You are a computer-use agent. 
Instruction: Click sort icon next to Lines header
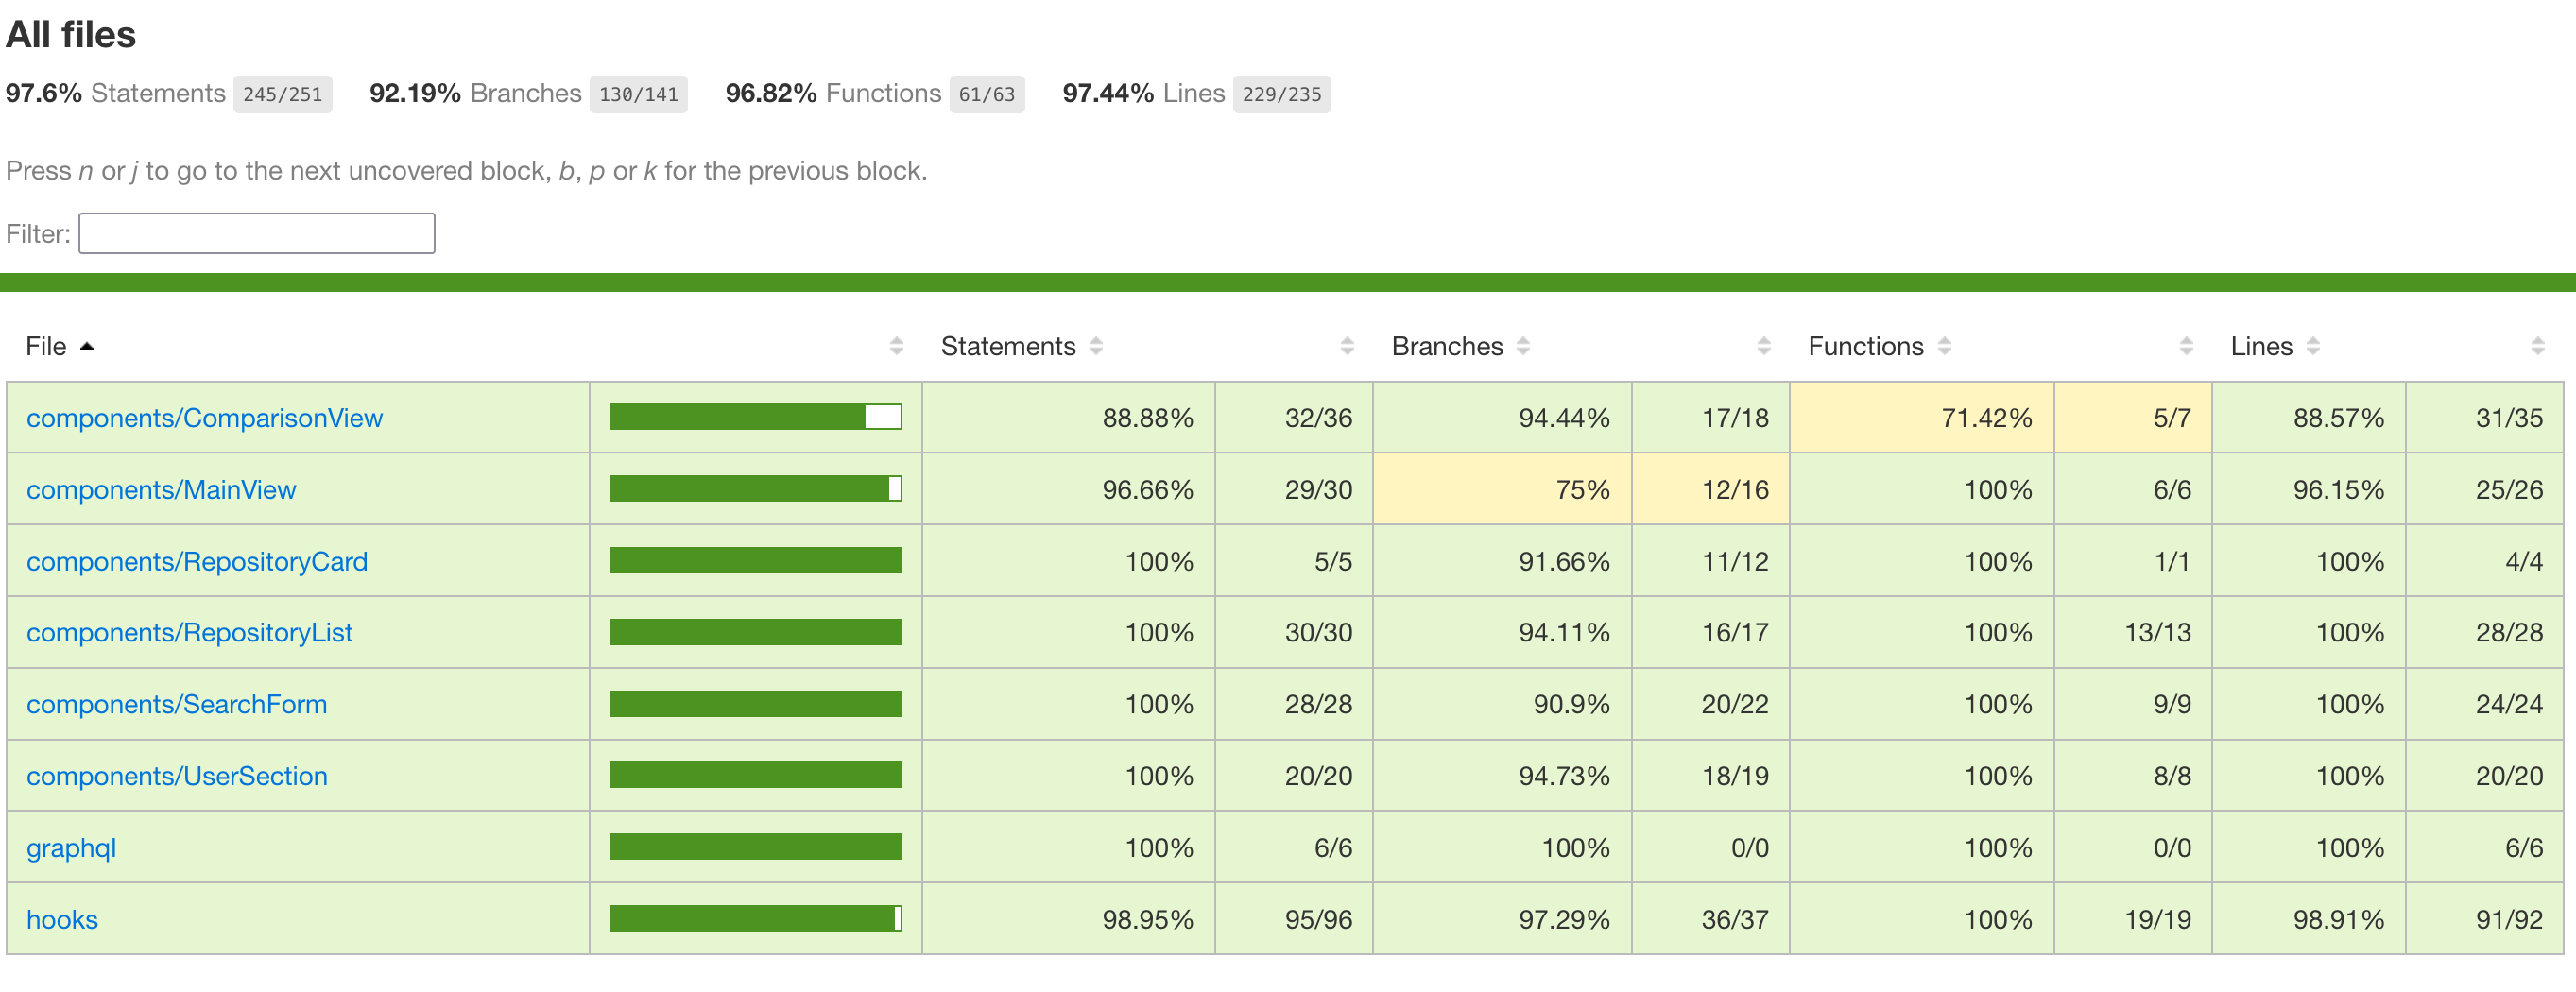(x=2313, y=346)
